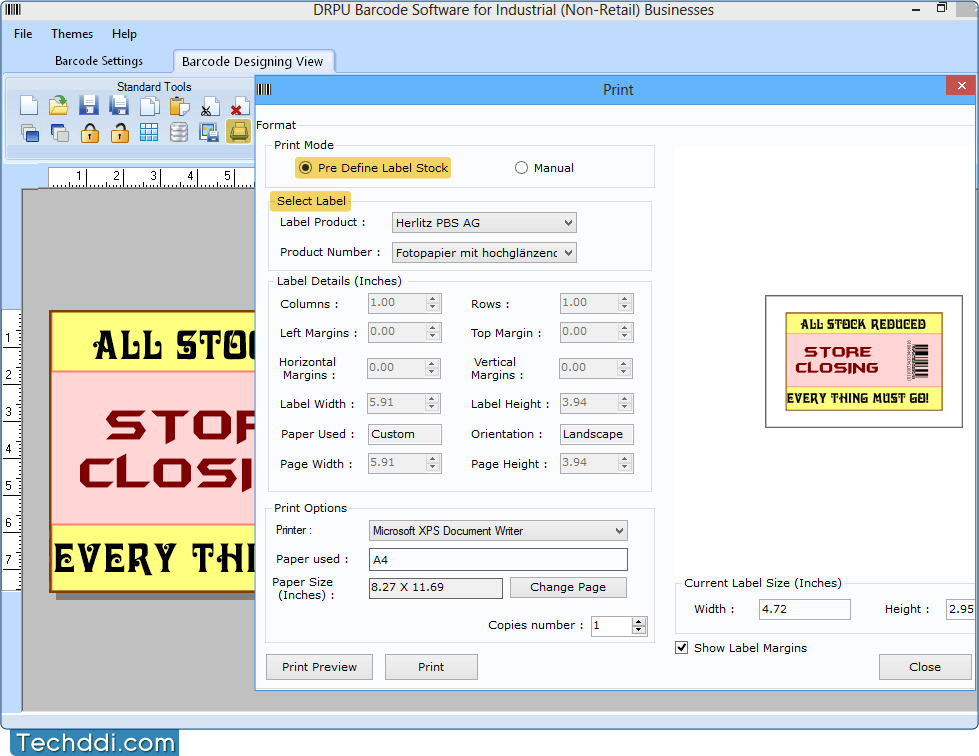Increase the Label Width value
Screen dimensions: 979x756
coord(431,400)
